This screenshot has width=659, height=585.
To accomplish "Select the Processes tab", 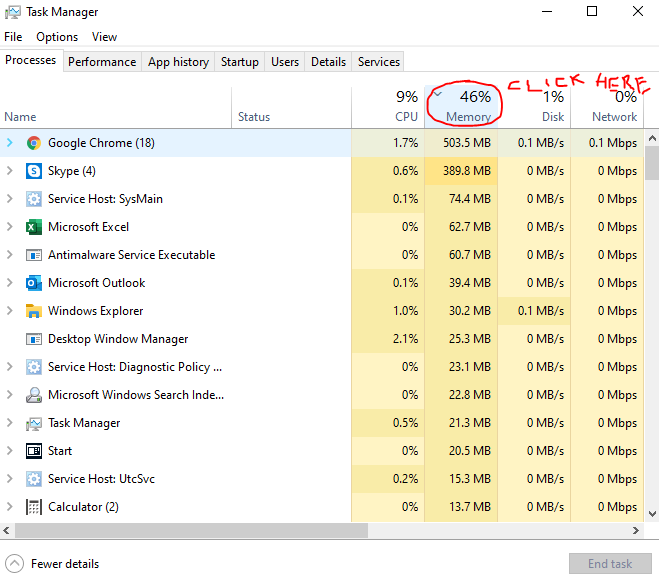I will point(31,60).
